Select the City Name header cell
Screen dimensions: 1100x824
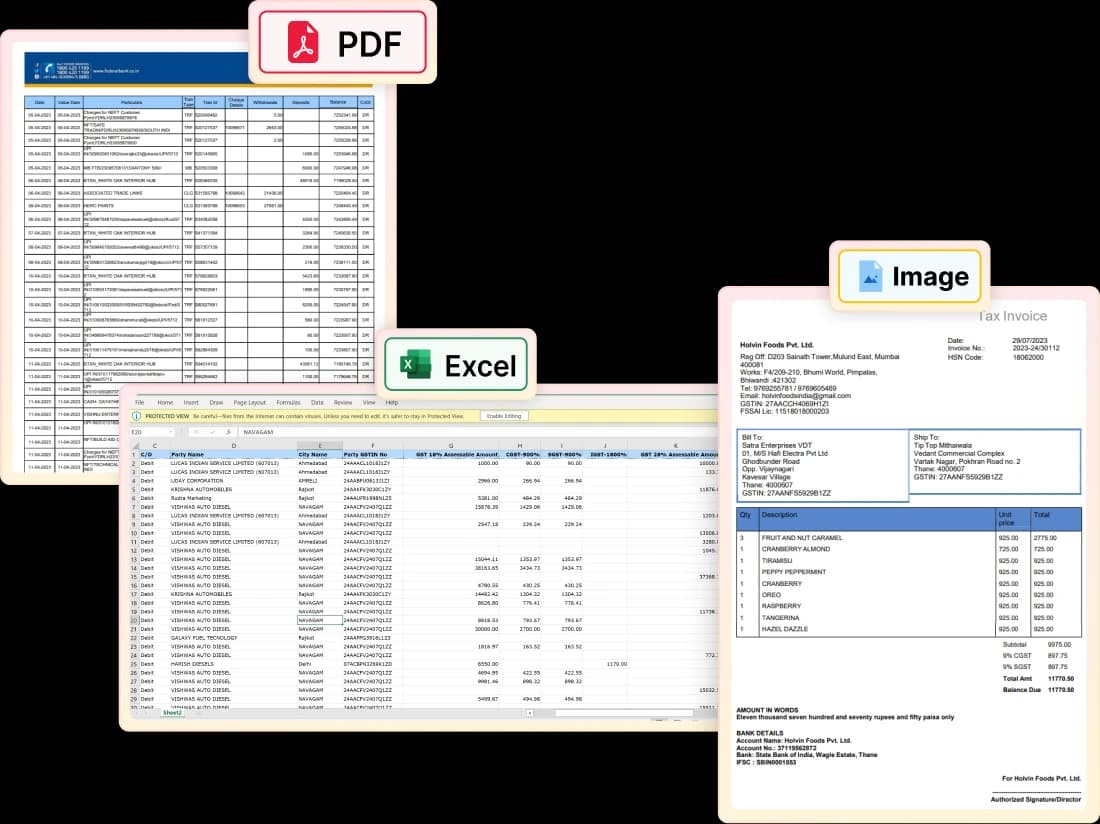tap(319, 454)
